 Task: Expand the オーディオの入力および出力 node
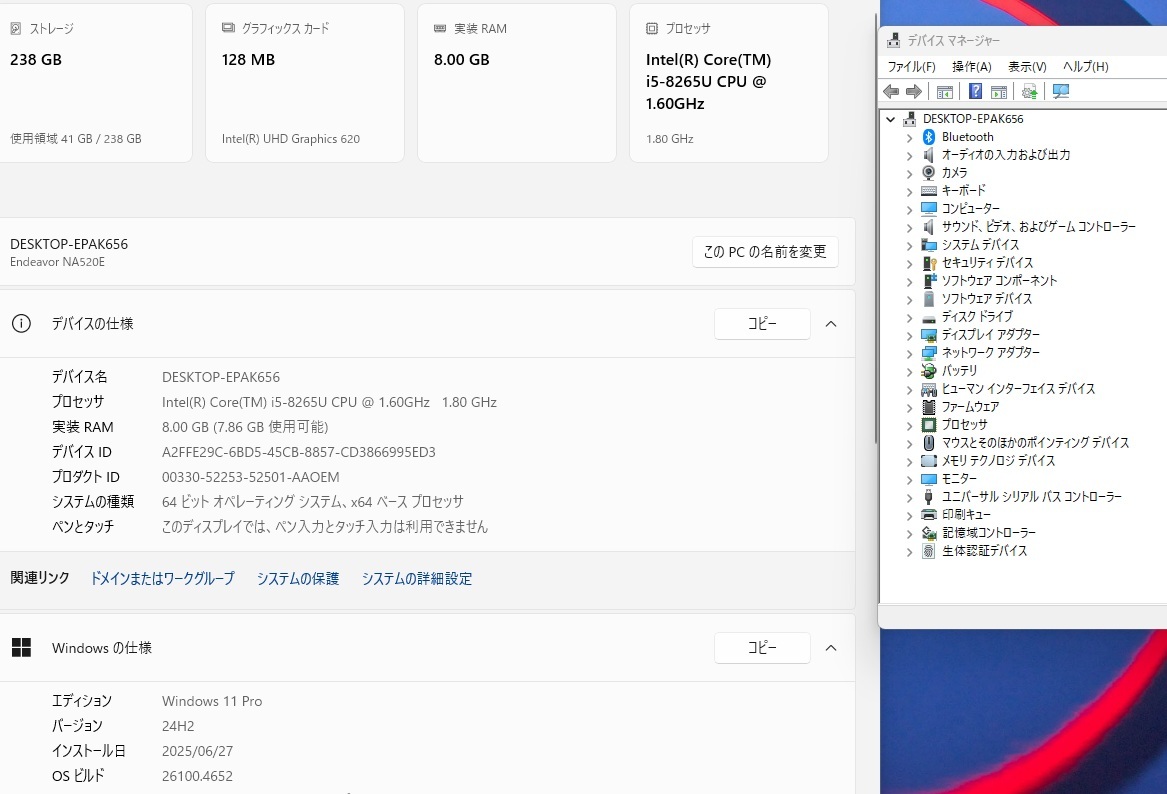coord(909,156)
